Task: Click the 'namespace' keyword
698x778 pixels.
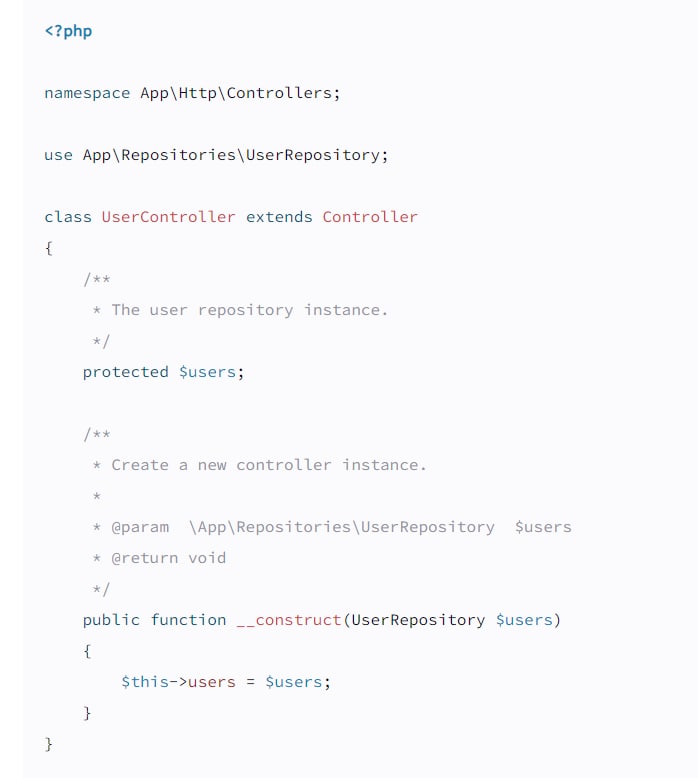Action: click(87, 93)
